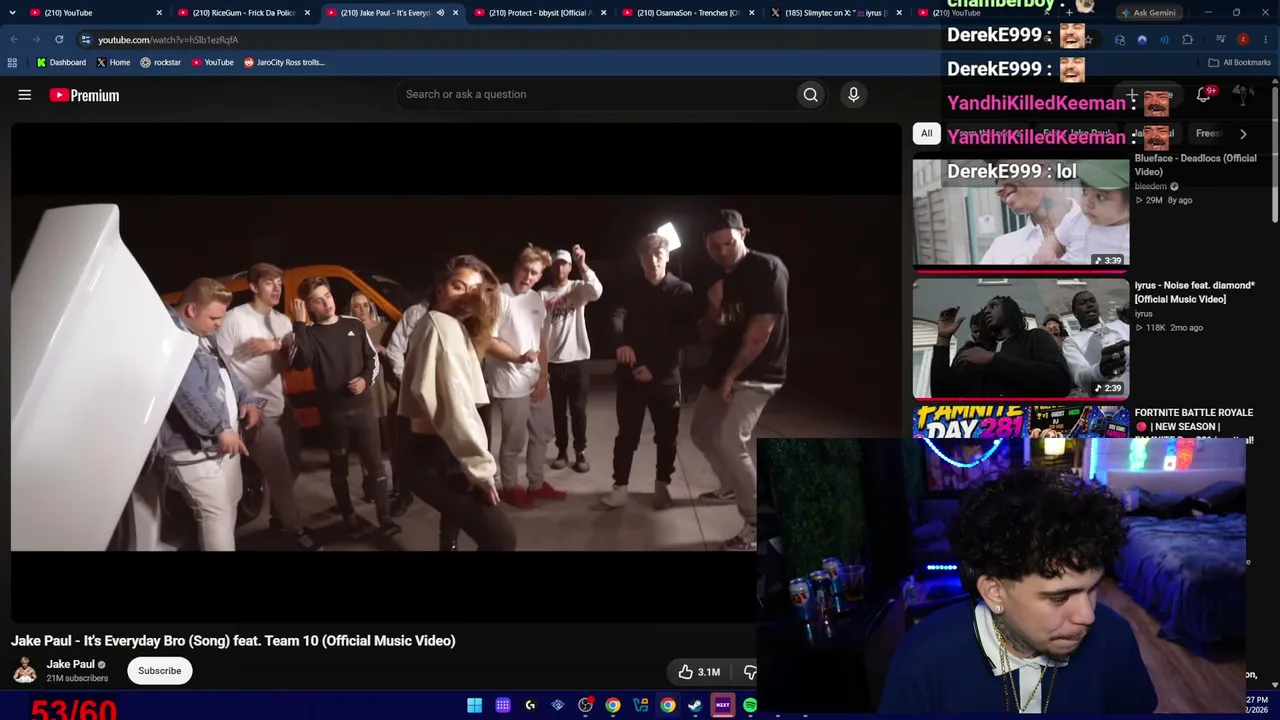This screenshot has height=720, width=1280.
Task: Open YouTube notifications bell
Action: point(1204,95)
